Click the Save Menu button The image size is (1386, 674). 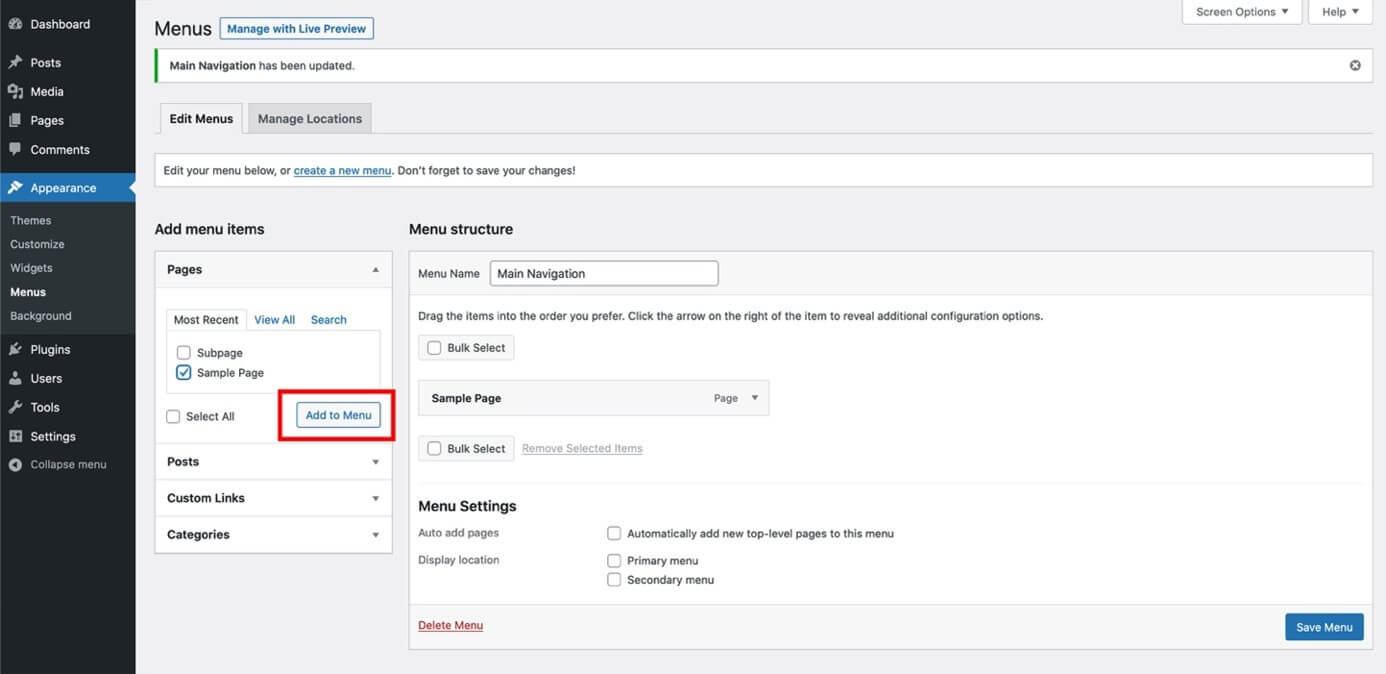click(x=1324, y=627)
